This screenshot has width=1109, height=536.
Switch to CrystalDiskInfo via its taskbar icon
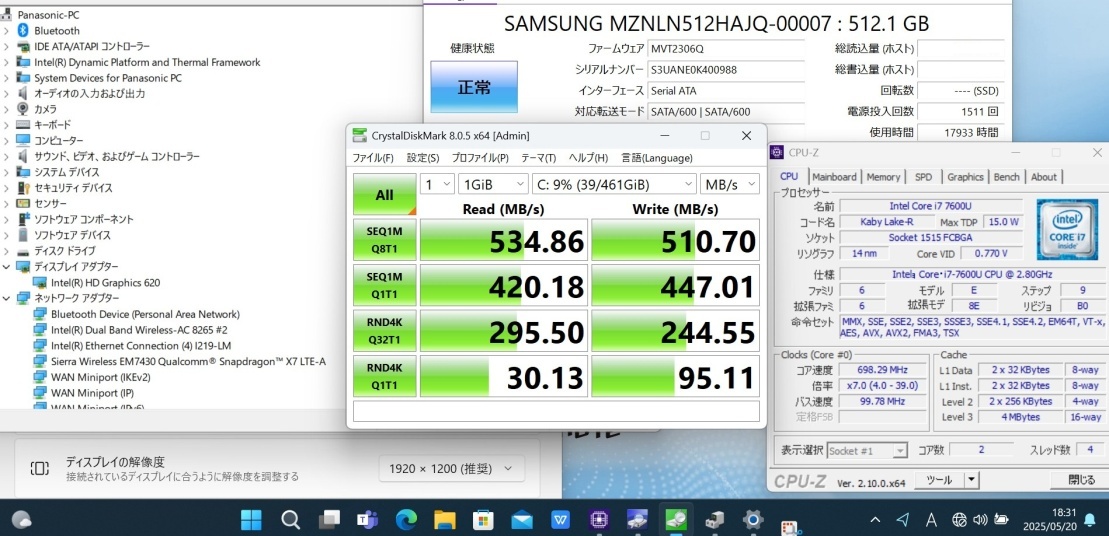pyautogui.click(x=638, y=520)
